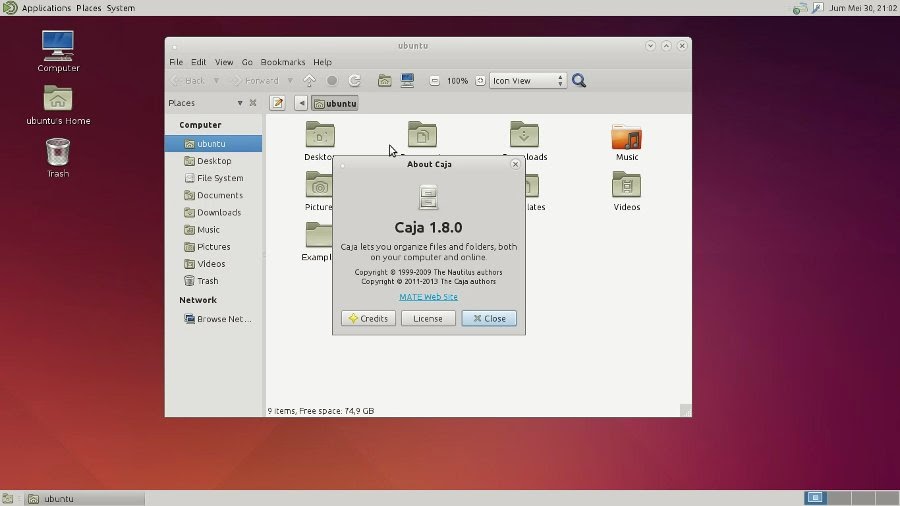Viewport: 900px width, 506px height.
Task: Select Documents in sidebar
Action: pos(214,195)
